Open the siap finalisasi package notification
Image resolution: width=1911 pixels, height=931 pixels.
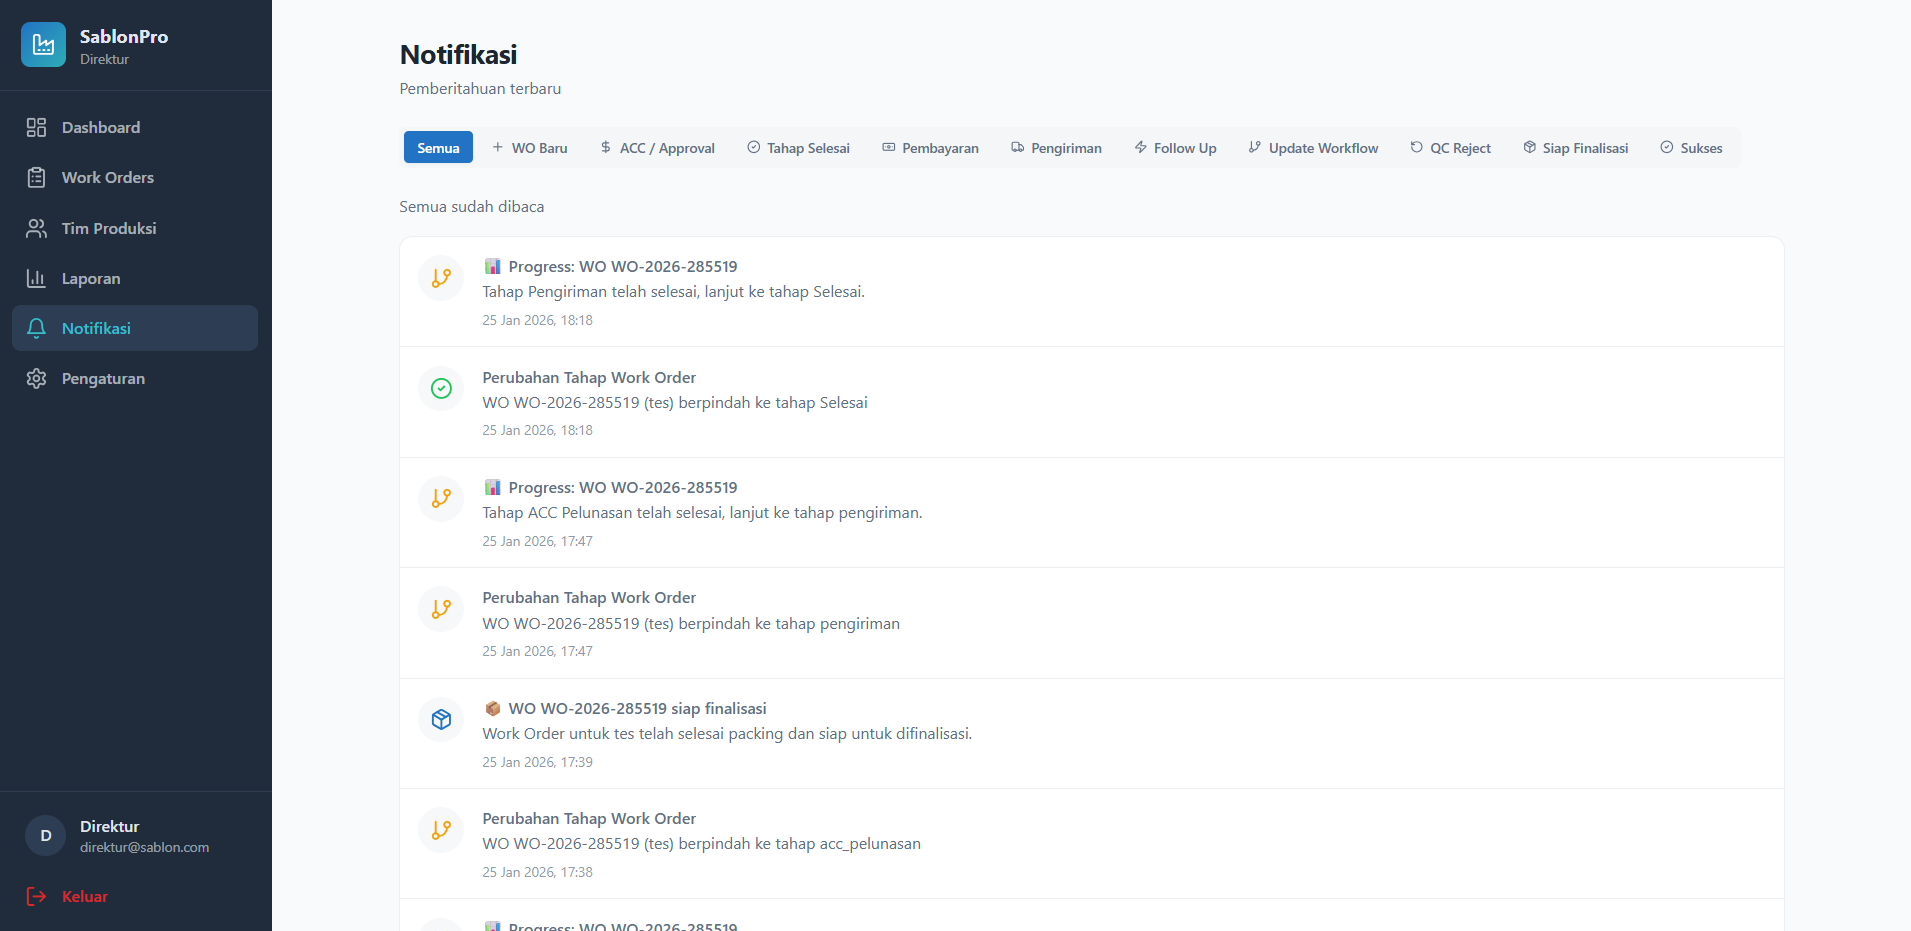[1092, 734]
